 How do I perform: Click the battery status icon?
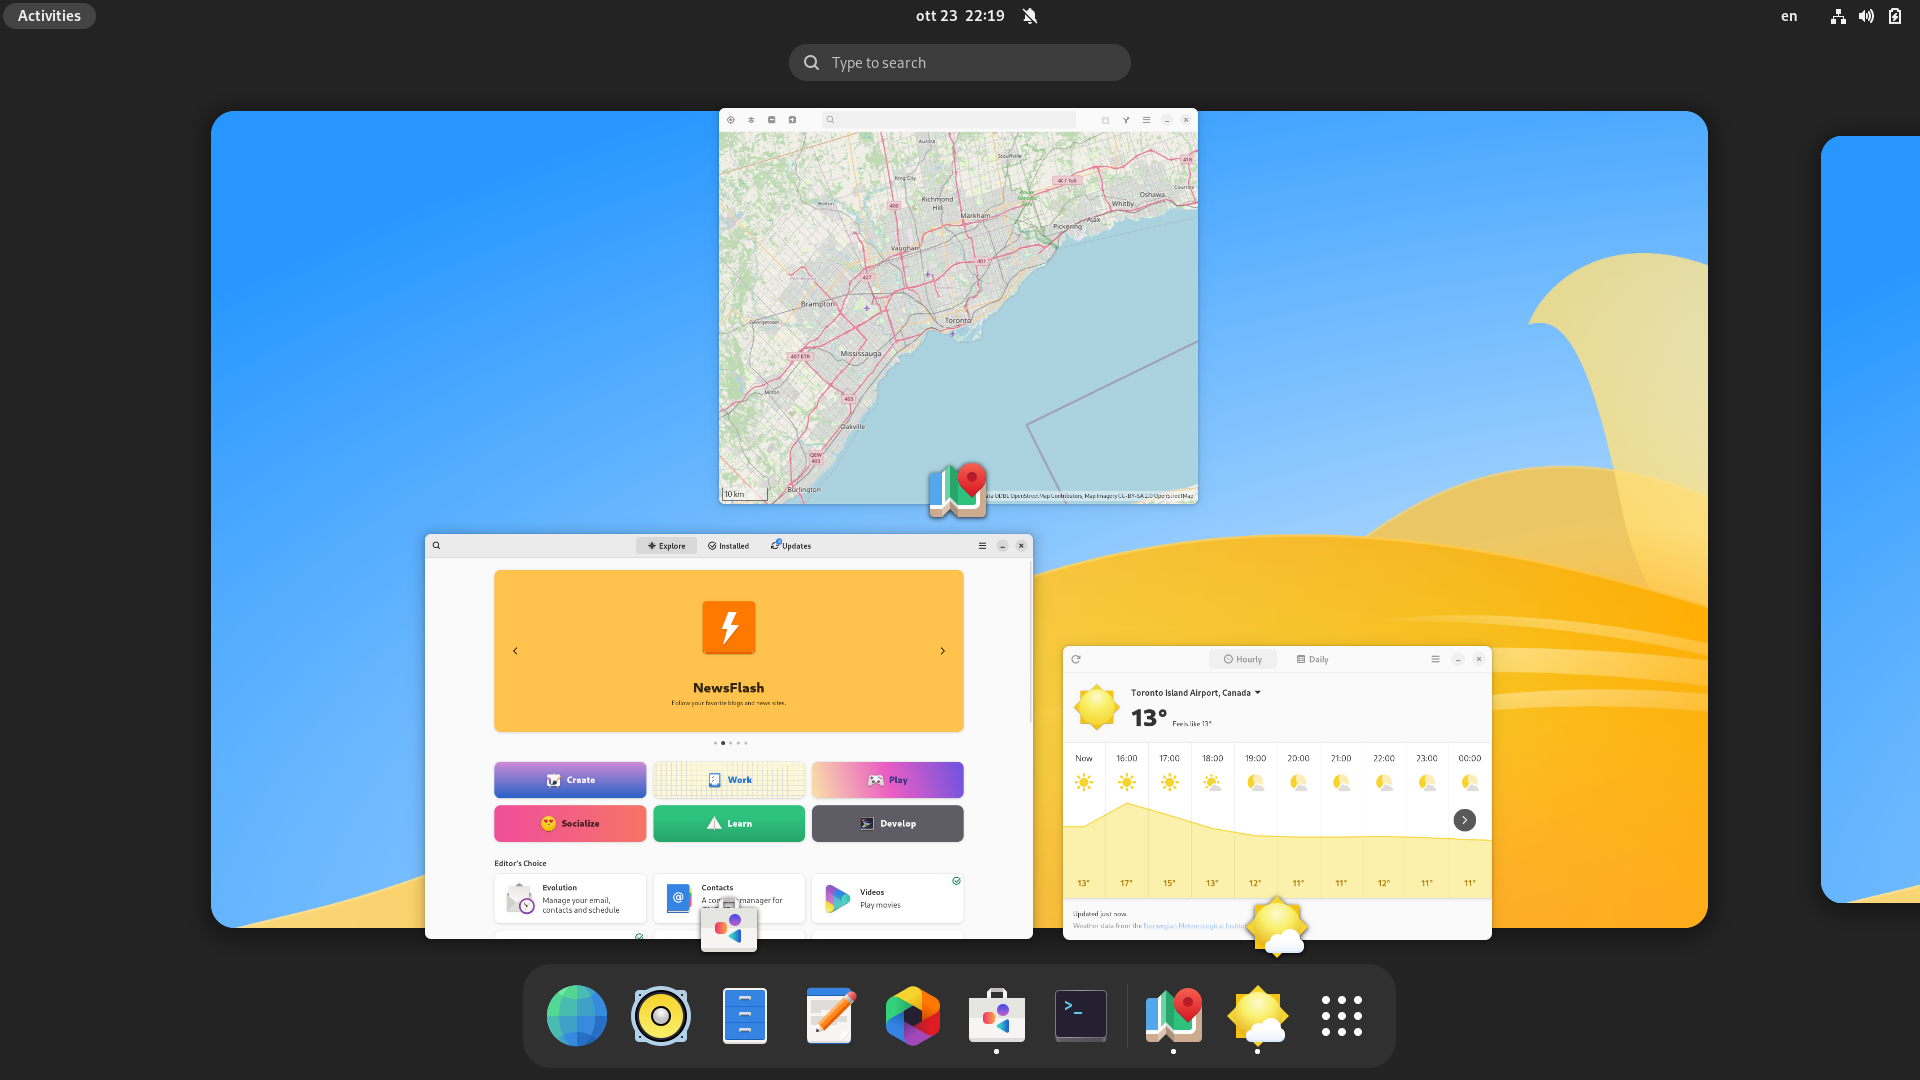tap(1895, 16)
